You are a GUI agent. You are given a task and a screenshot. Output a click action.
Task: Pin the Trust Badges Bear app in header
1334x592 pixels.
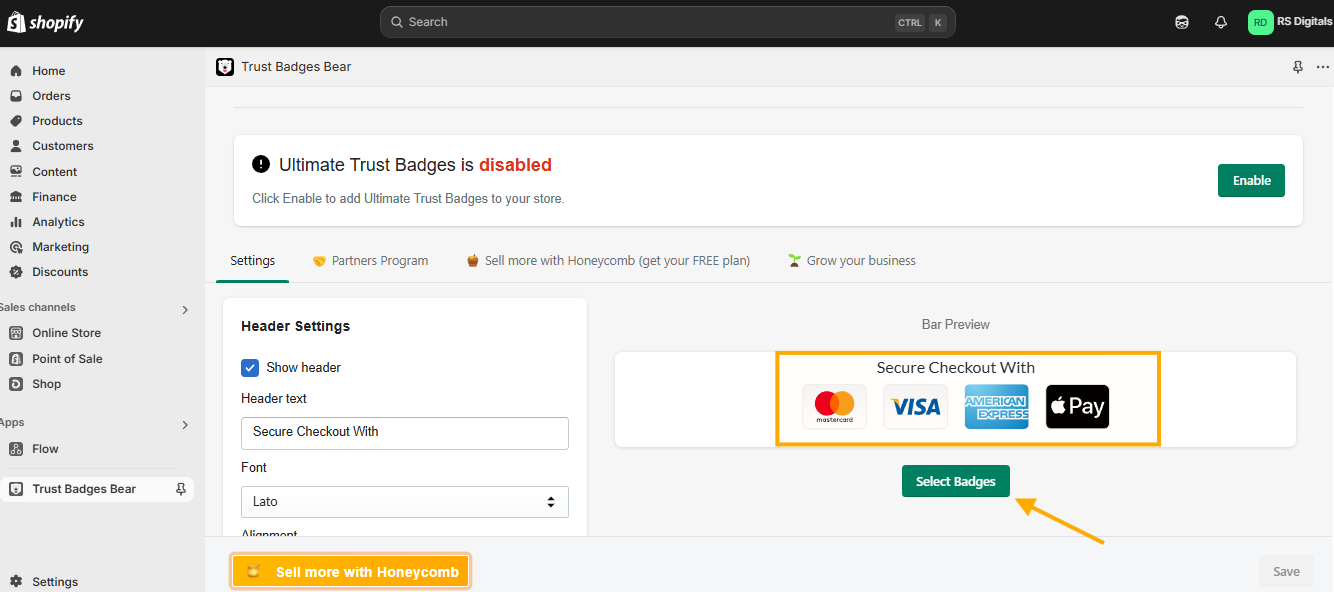1298,67
